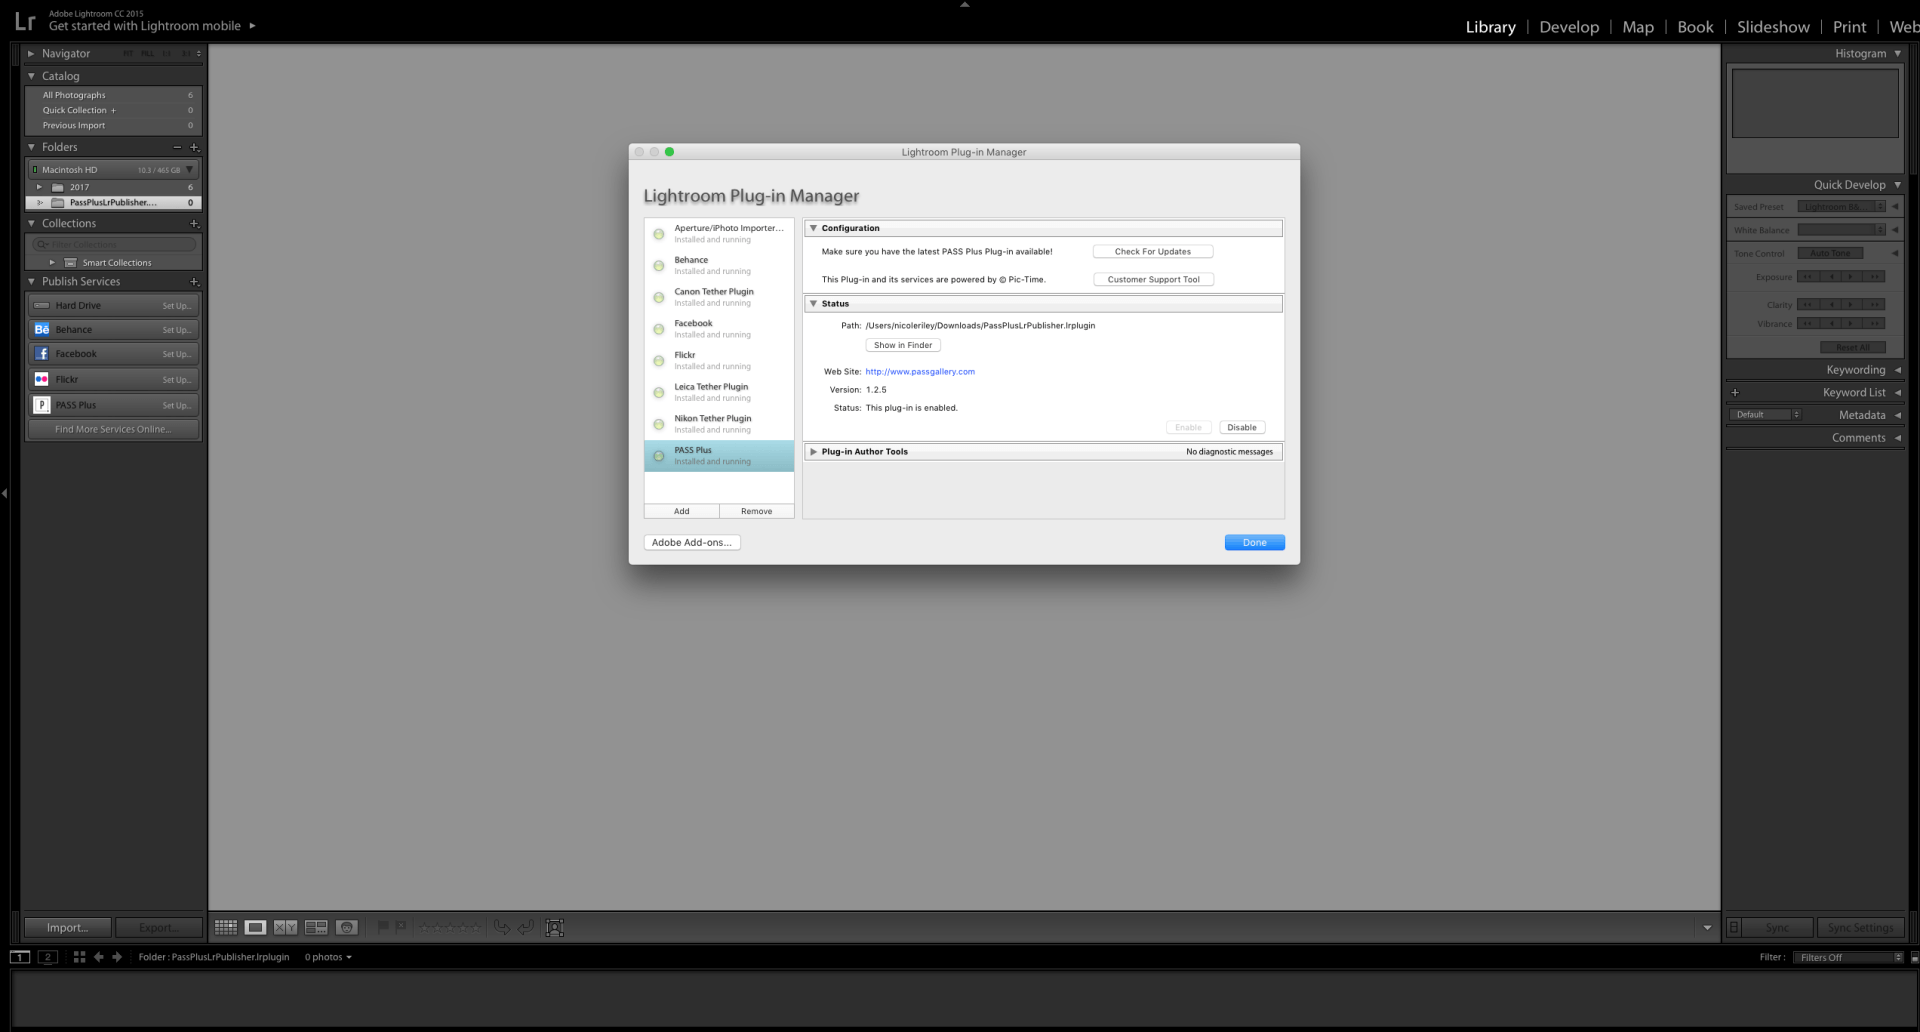1920x1032 pixels.
Task: Click PASS Plus plug-in status indicator
Action: tap(659, 456)
